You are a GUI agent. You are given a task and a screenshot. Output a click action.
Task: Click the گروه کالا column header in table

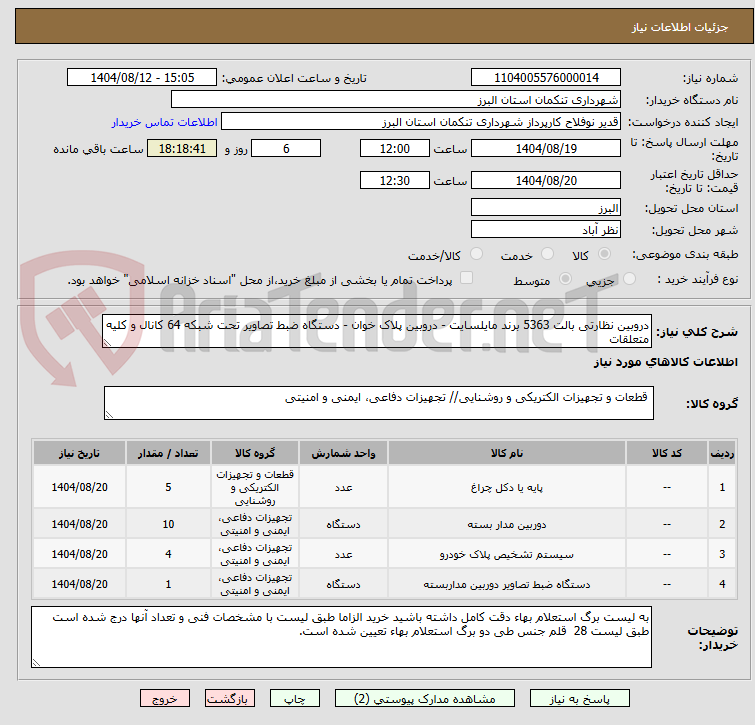pyautogui.click(x=255, y=453)
